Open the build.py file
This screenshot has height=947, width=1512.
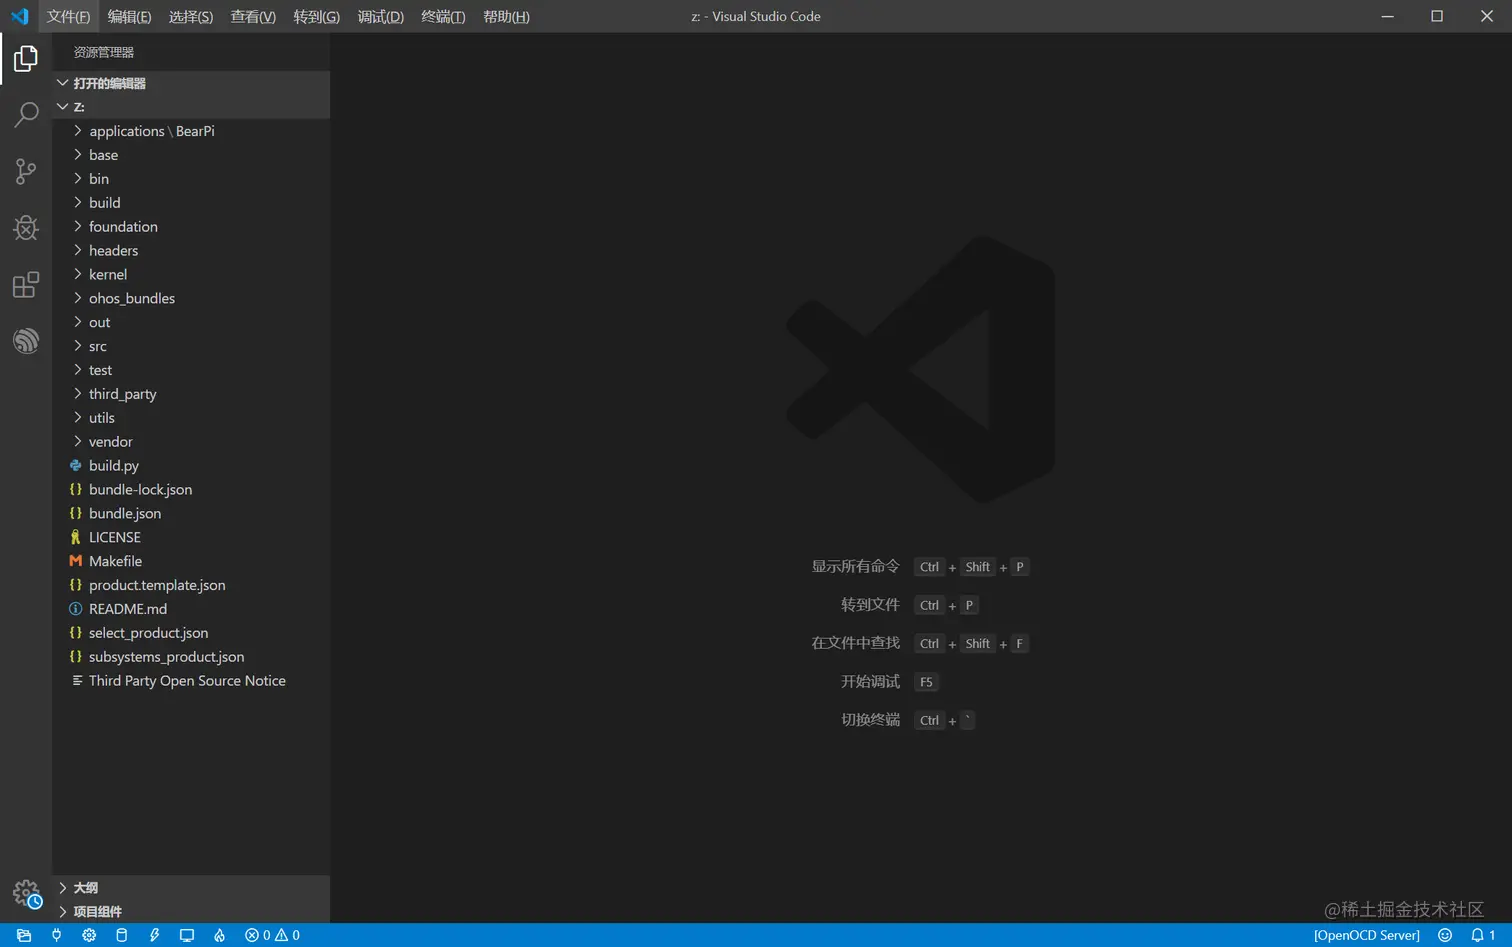coord(191,466)
